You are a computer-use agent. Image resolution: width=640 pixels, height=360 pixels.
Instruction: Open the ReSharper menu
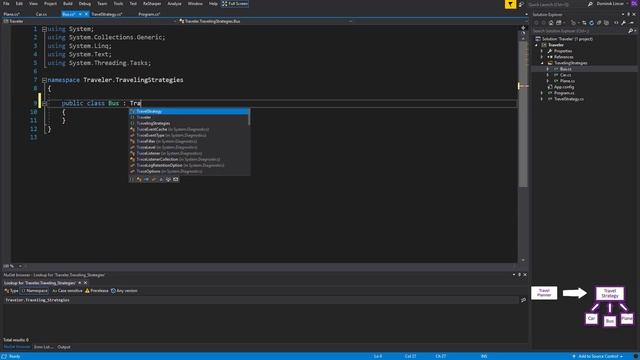[152, 4]
